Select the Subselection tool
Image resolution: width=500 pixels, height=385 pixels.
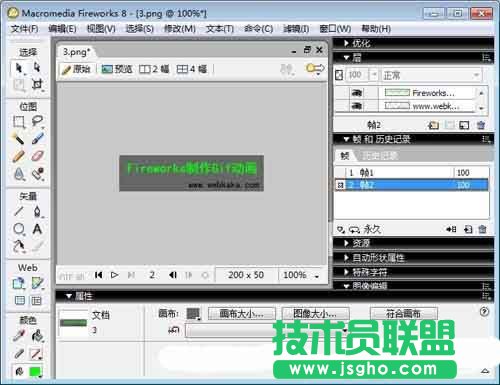pyautogui.click(x=37, y=67)
